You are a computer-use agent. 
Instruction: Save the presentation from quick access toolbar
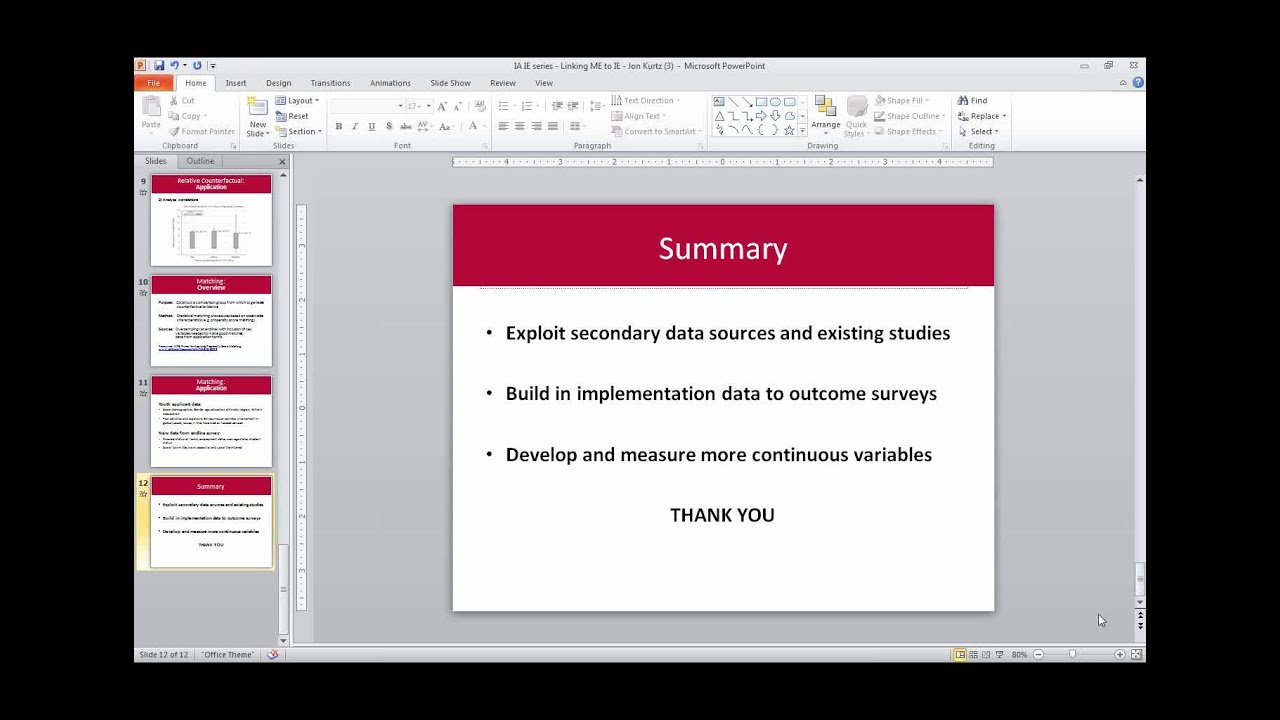coord(159,66)
